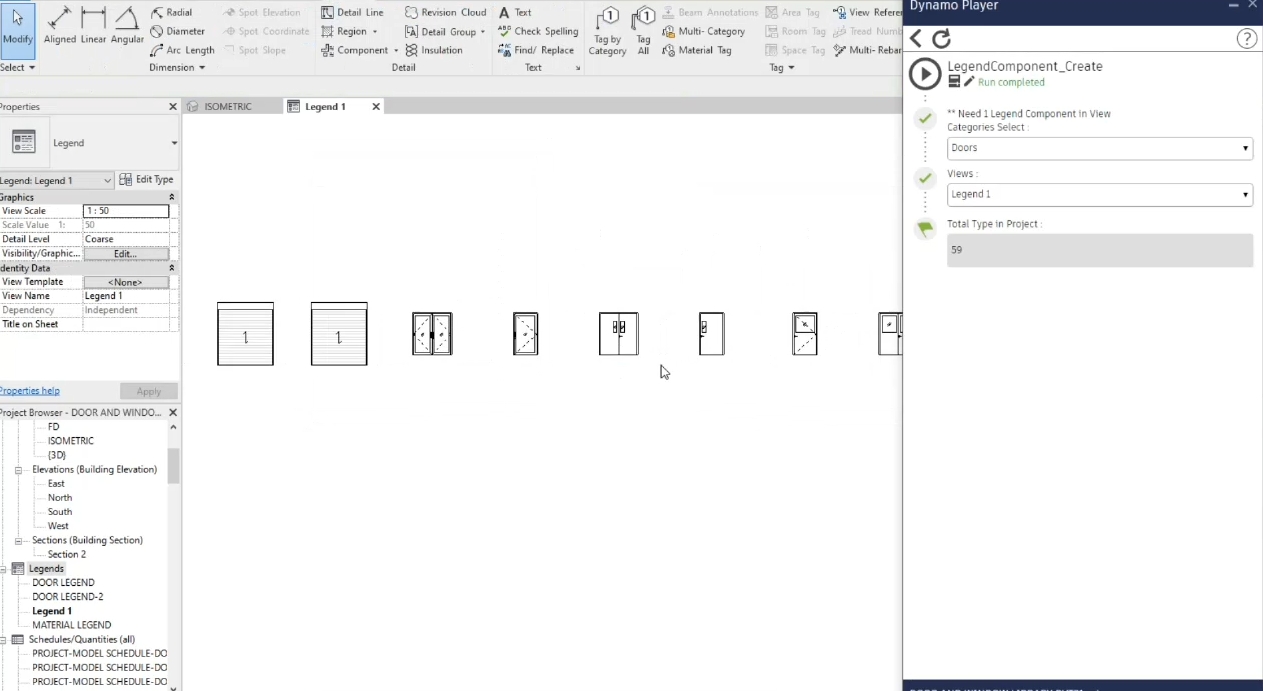Collapse the Graphics properties section
1263x691 pixels.
point(171,197)
